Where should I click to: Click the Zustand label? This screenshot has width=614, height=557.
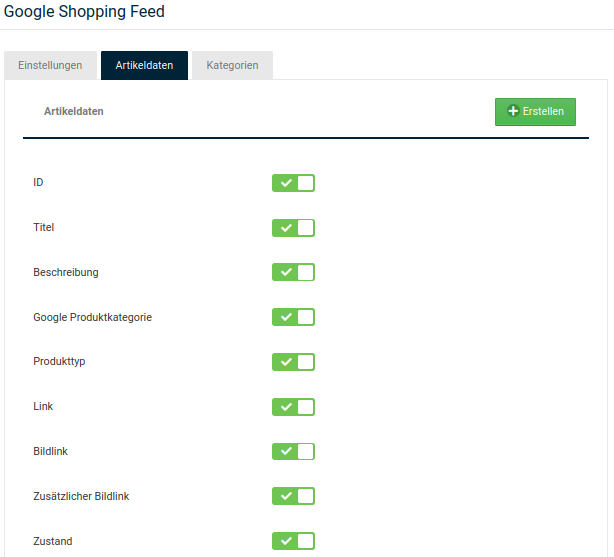point(53,541)
